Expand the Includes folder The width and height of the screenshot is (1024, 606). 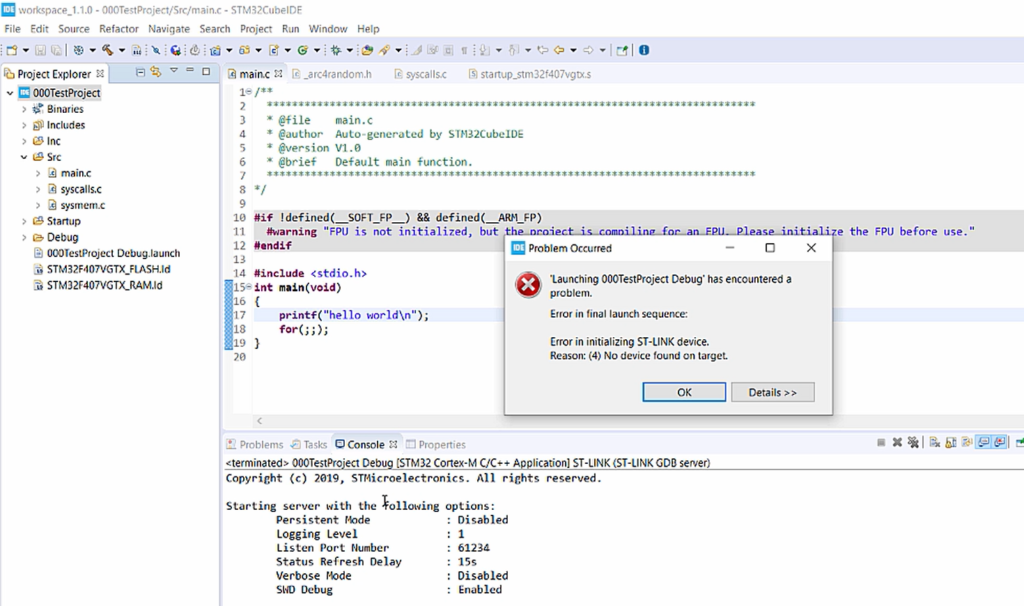24,125
